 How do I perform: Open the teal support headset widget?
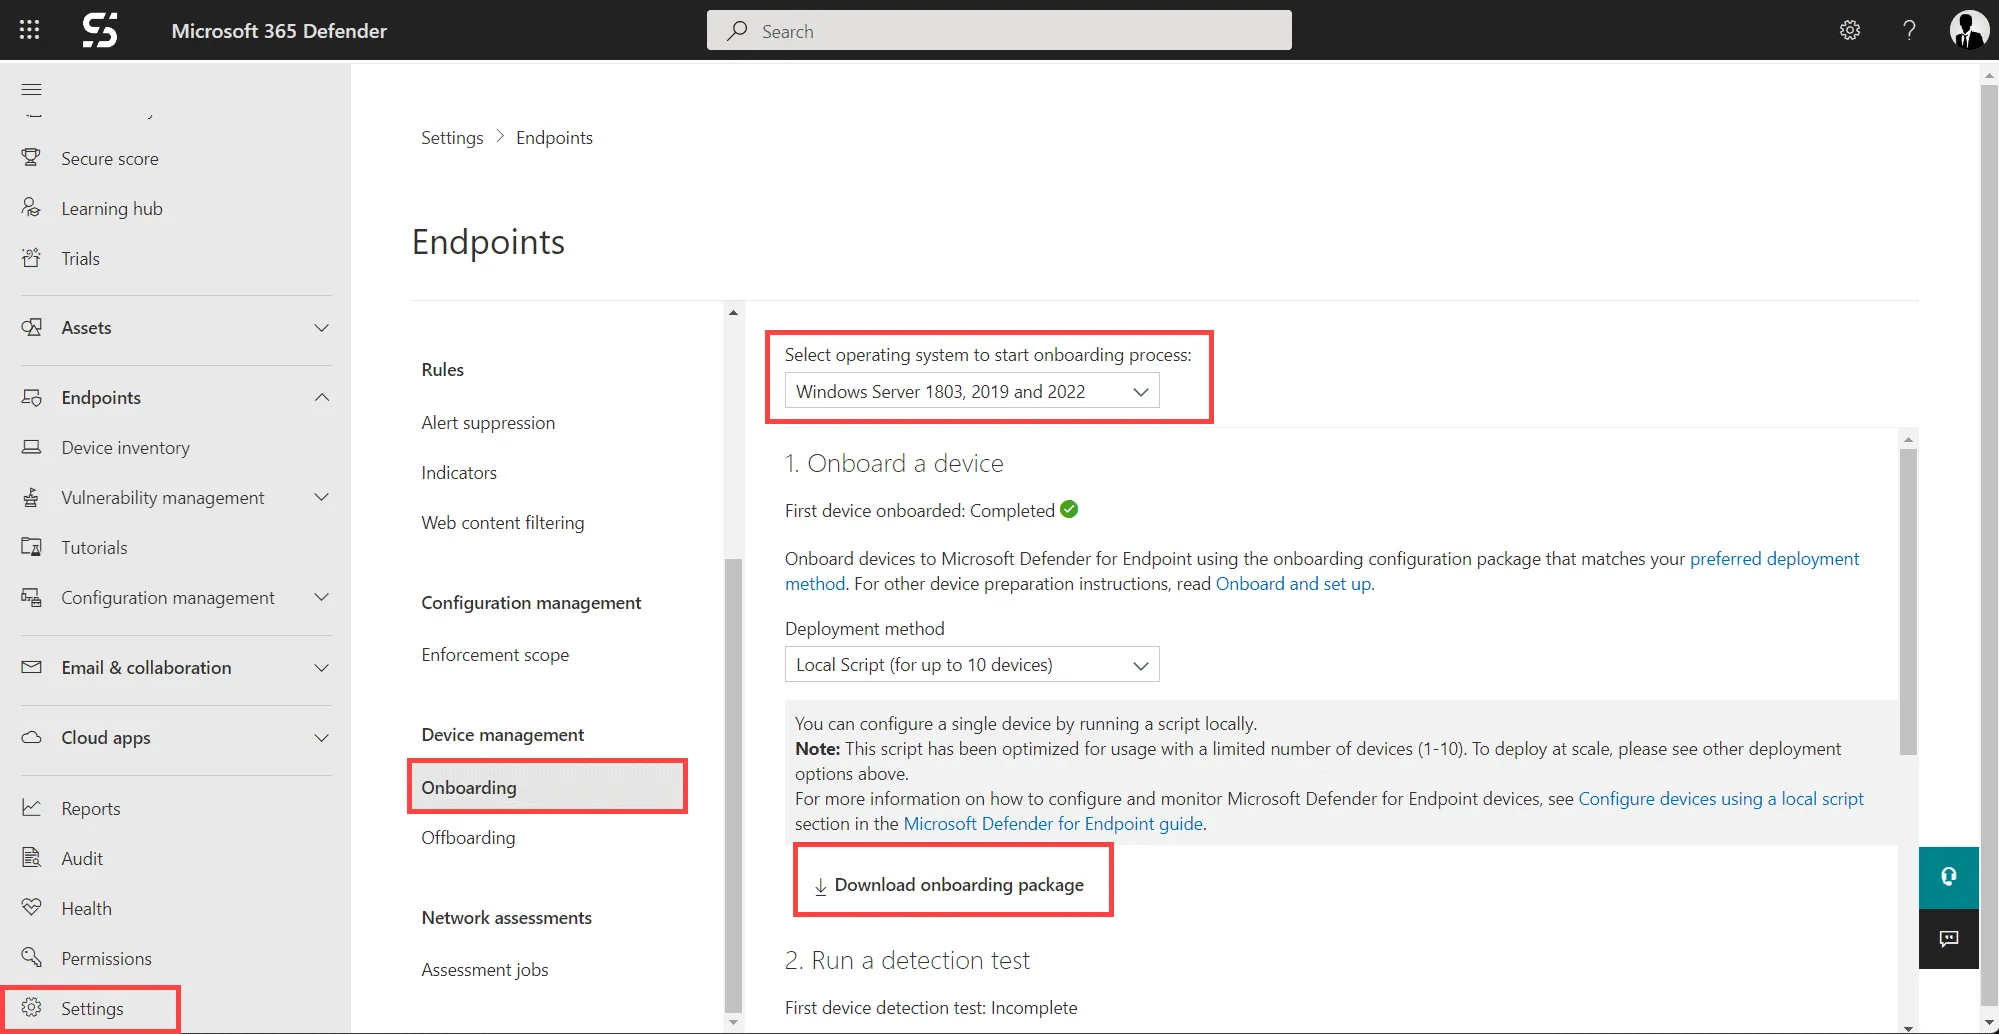[x=1948, y=877]
